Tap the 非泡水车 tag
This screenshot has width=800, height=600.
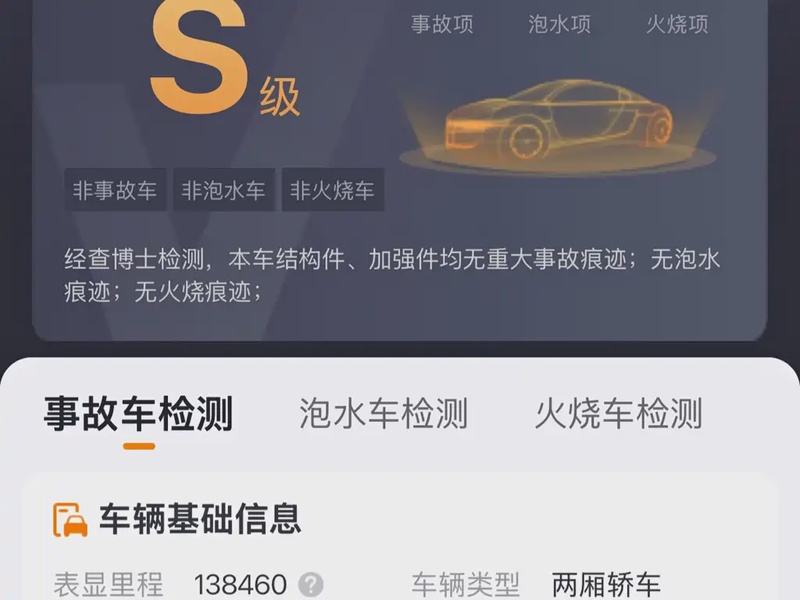pos(223,190)
